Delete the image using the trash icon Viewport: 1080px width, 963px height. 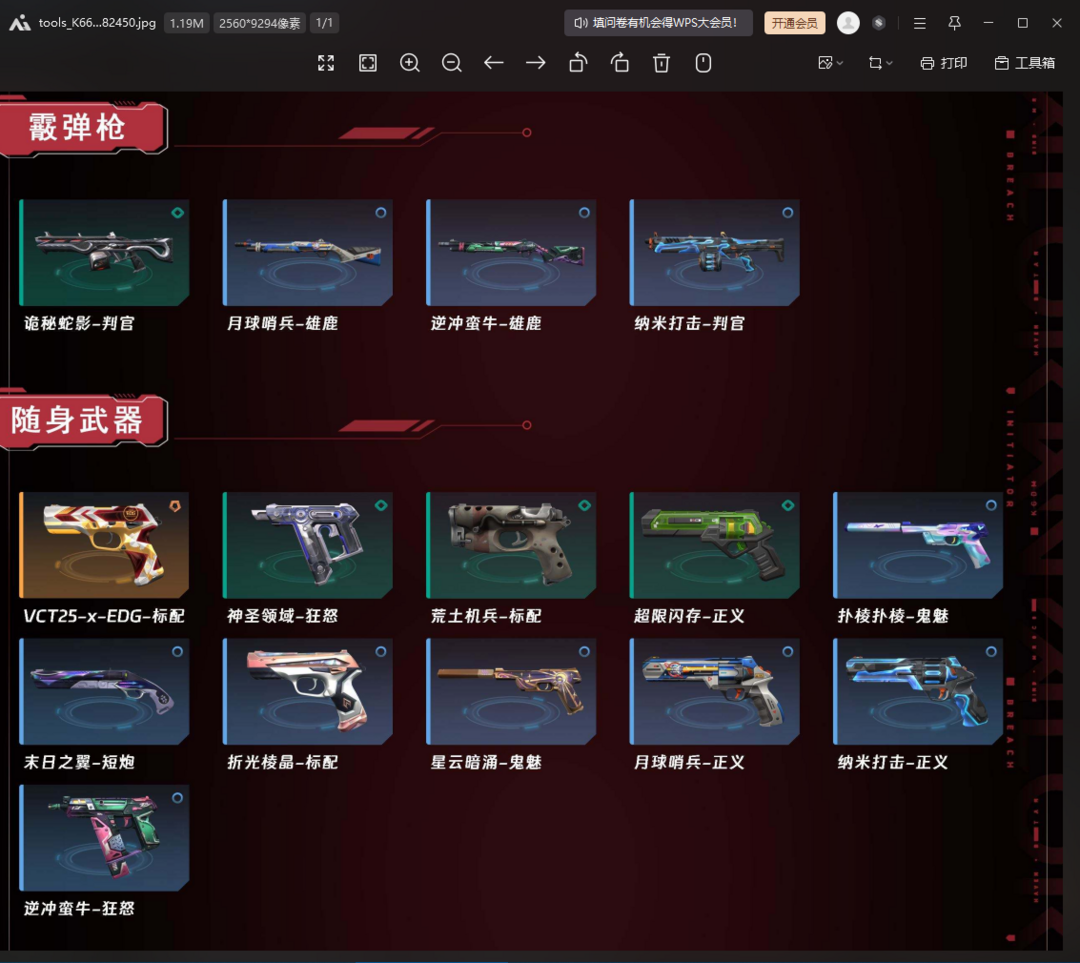pyautogui.click(x=661, y=63)
